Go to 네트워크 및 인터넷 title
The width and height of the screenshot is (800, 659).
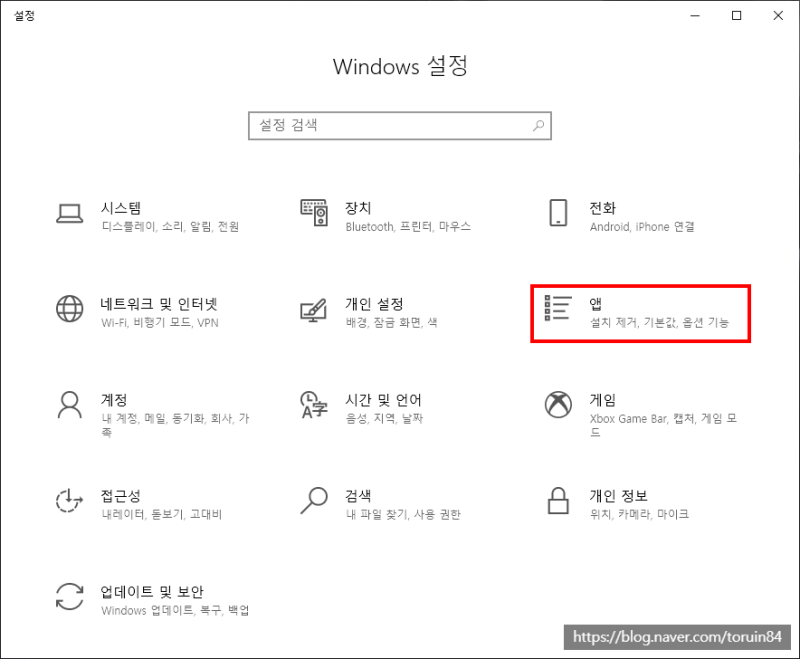(159, 304)
